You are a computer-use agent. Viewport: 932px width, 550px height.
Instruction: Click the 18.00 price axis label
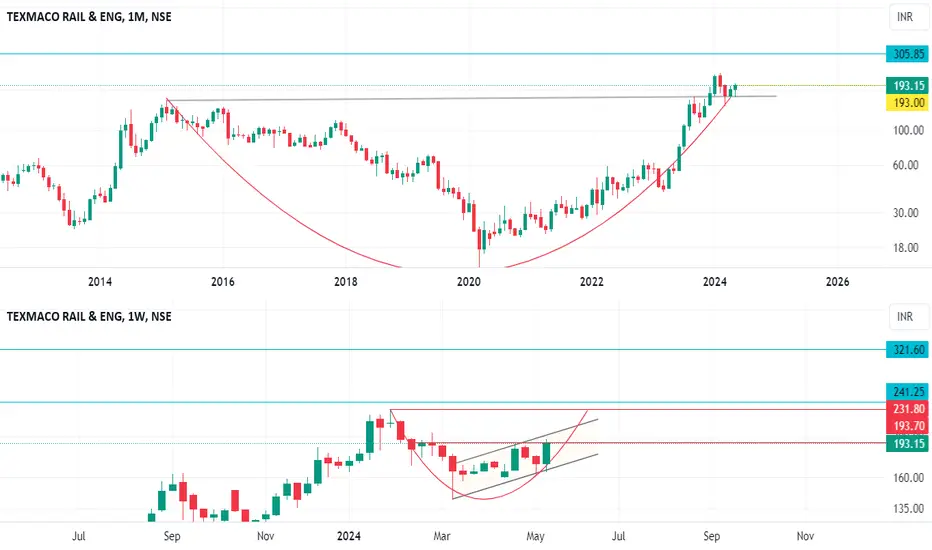906,247
